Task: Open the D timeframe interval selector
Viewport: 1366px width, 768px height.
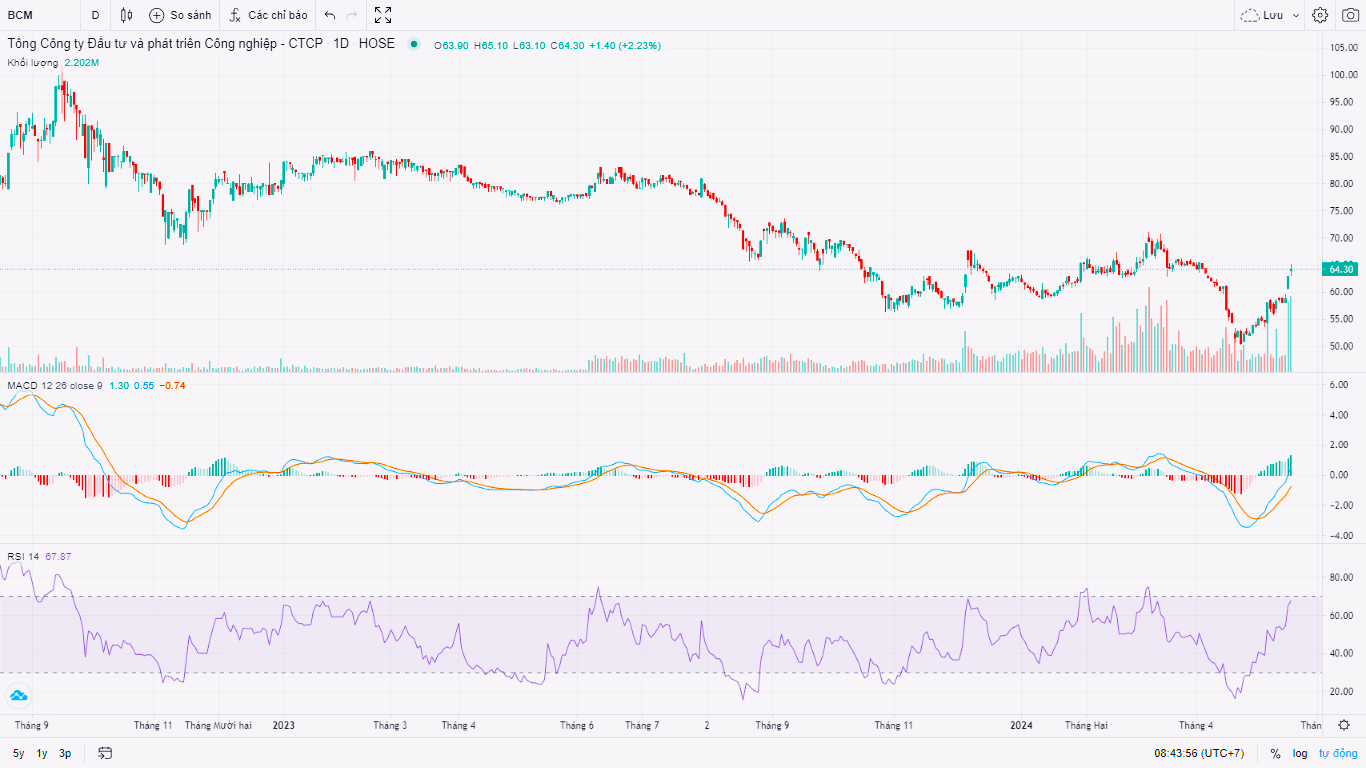Action: tap(95, 15)
